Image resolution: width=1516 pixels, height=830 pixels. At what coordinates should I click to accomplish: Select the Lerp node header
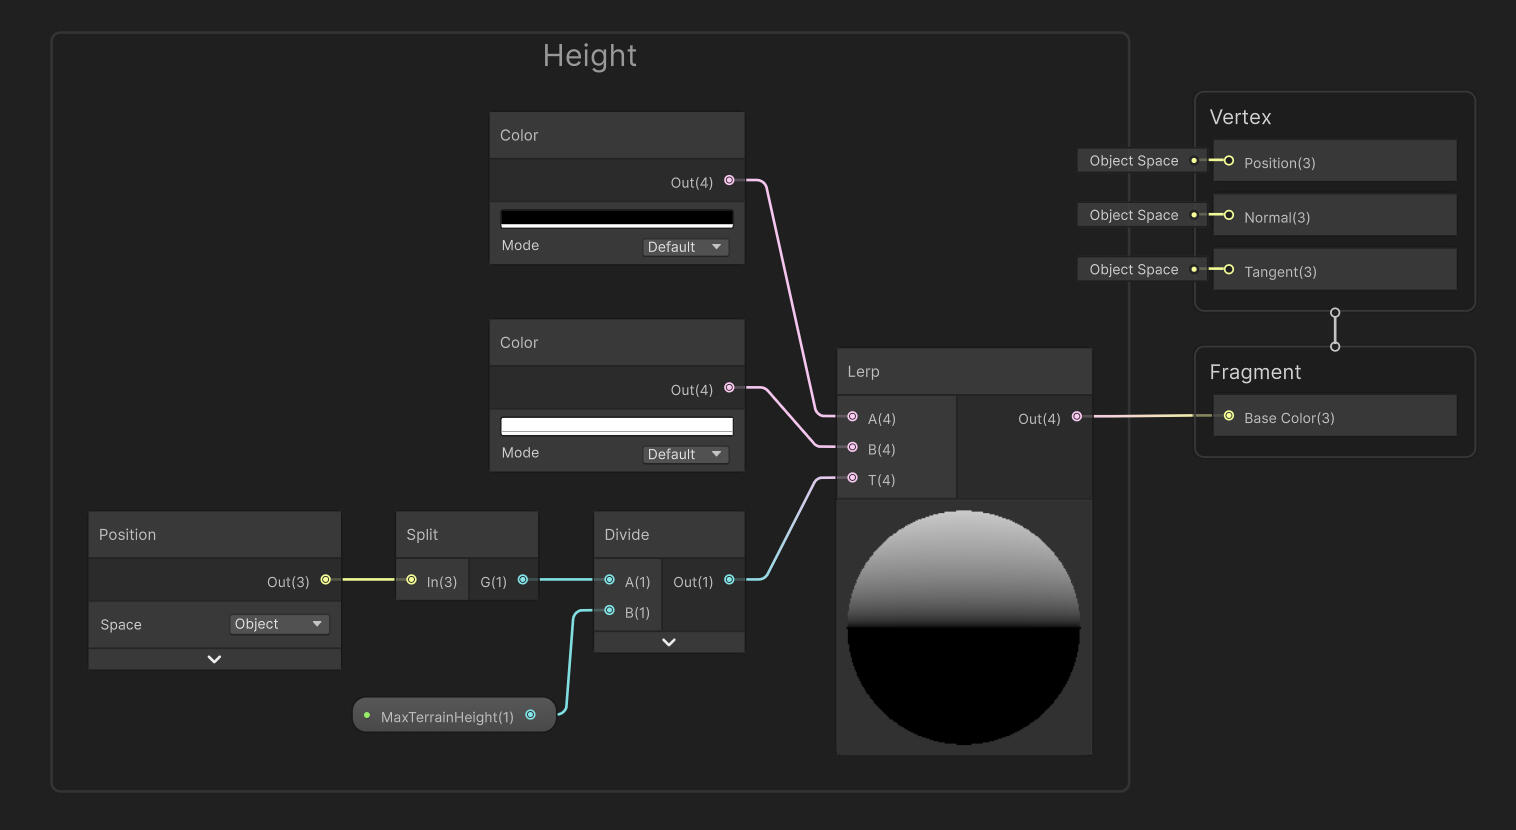point(963,372)
